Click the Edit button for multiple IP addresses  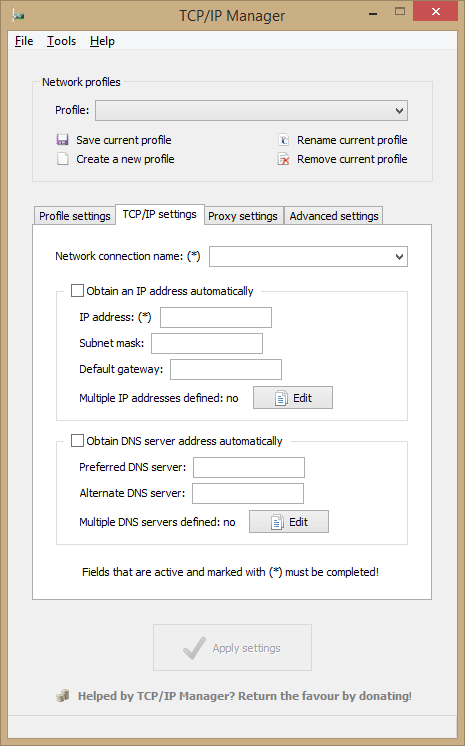click(293, 398)
